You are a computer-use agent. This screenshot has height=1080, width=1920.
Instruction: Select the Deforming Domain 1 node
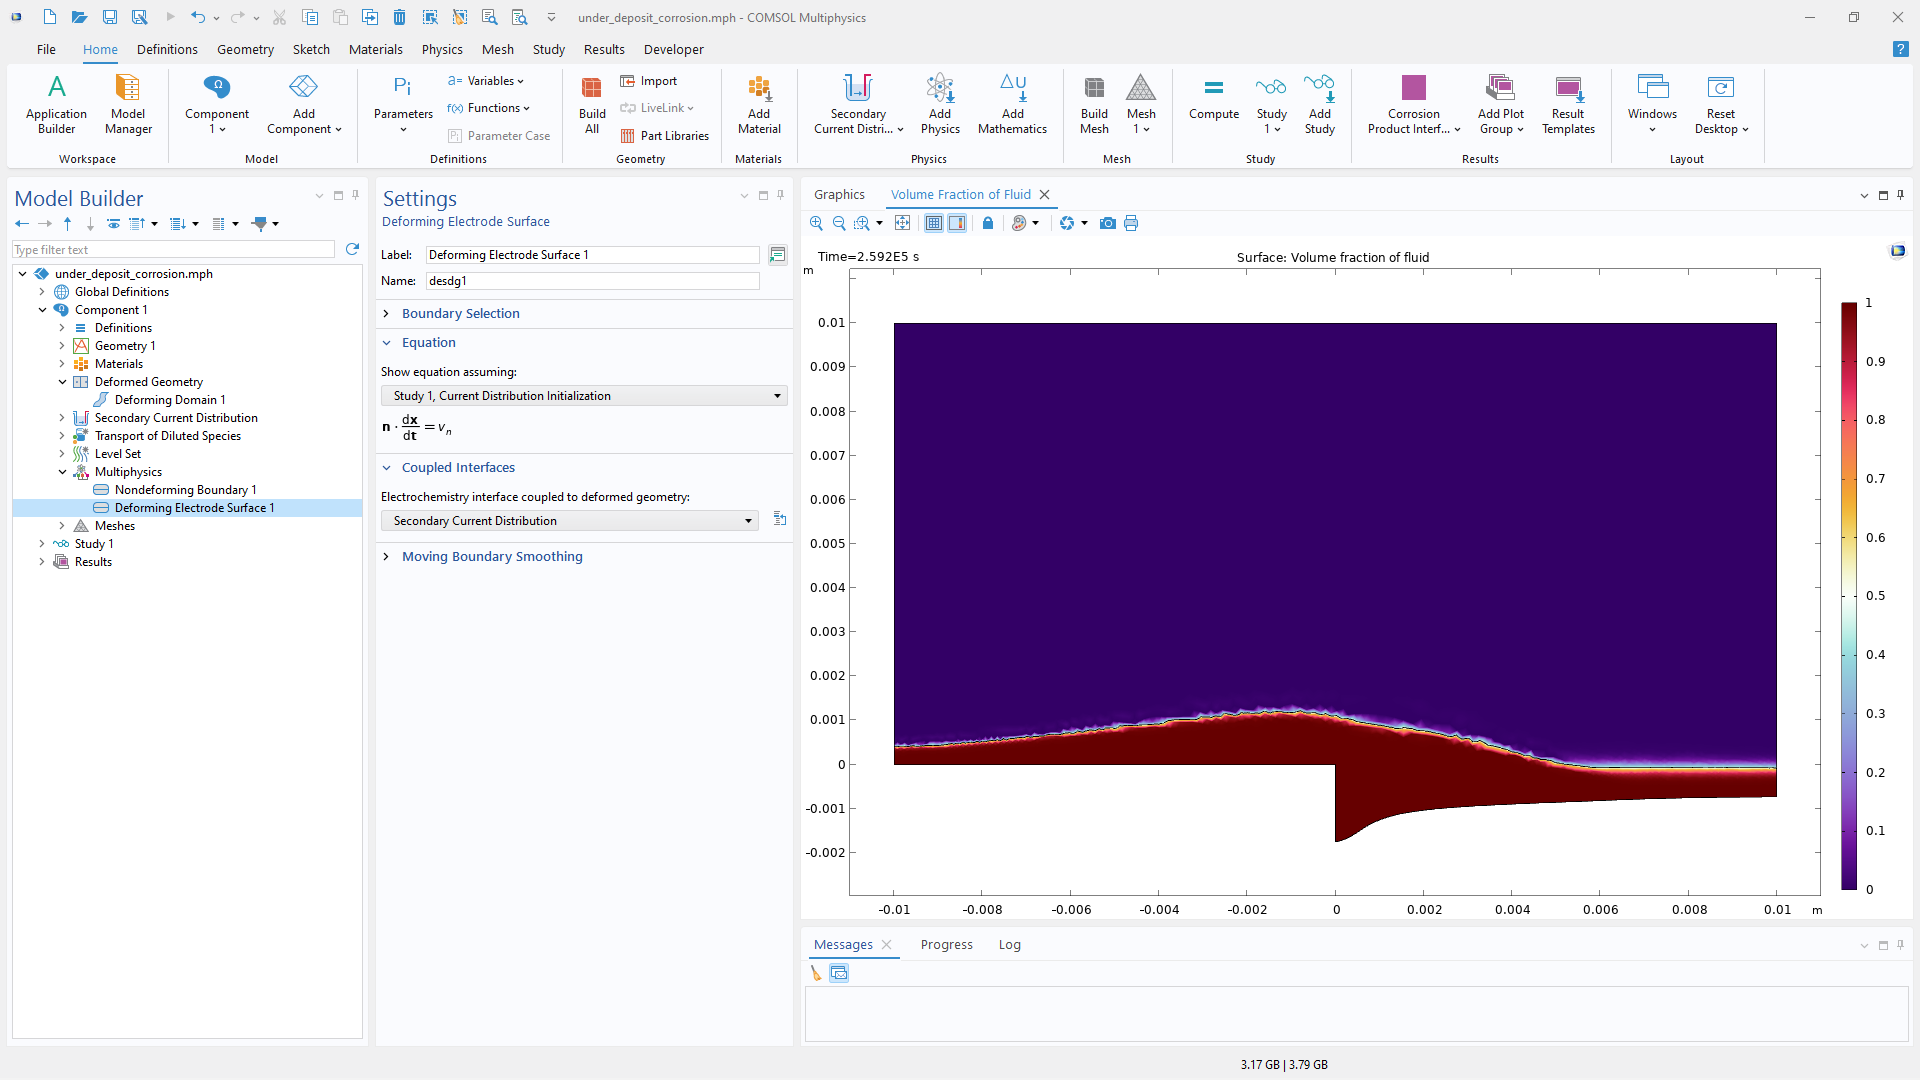tap(170, 400)
